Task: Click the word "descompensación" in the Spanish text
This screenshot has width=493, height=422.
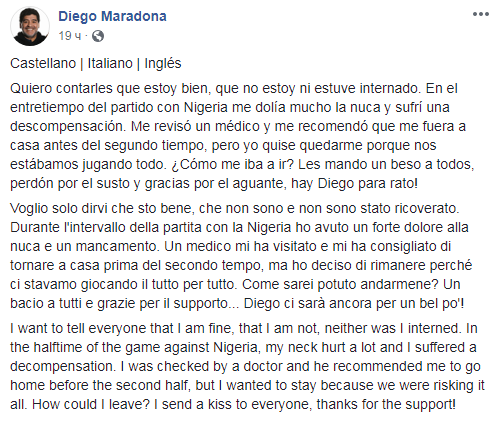Action: click(68, 126)
